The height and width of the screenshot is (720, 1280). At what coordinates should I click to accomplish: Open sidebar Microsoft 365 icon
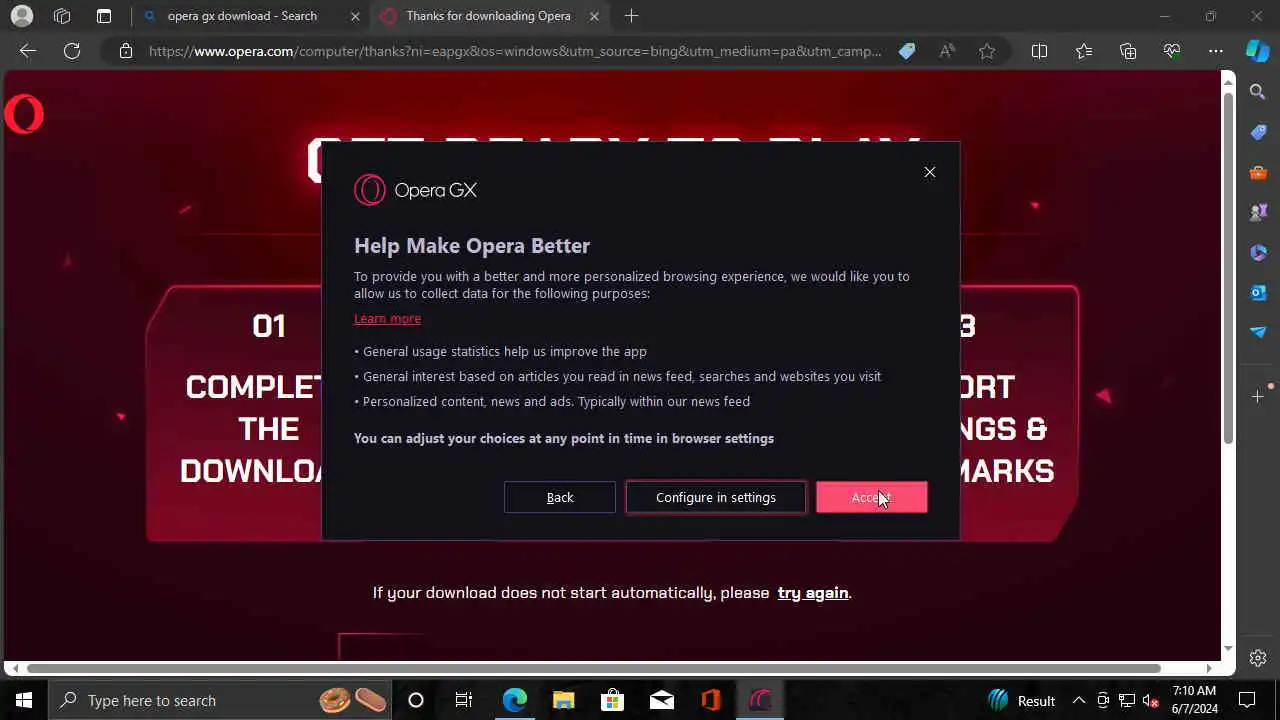tap(1258, 252)
